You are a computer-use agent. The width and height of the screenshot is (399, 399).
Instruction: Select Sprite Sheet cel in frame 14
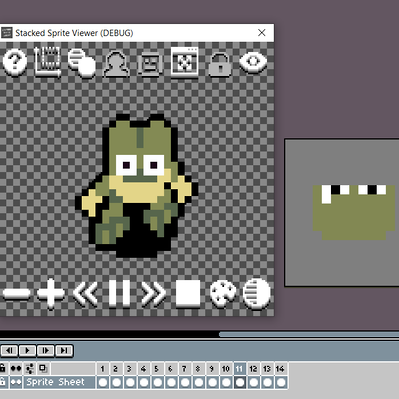click(x=280, y=382)
